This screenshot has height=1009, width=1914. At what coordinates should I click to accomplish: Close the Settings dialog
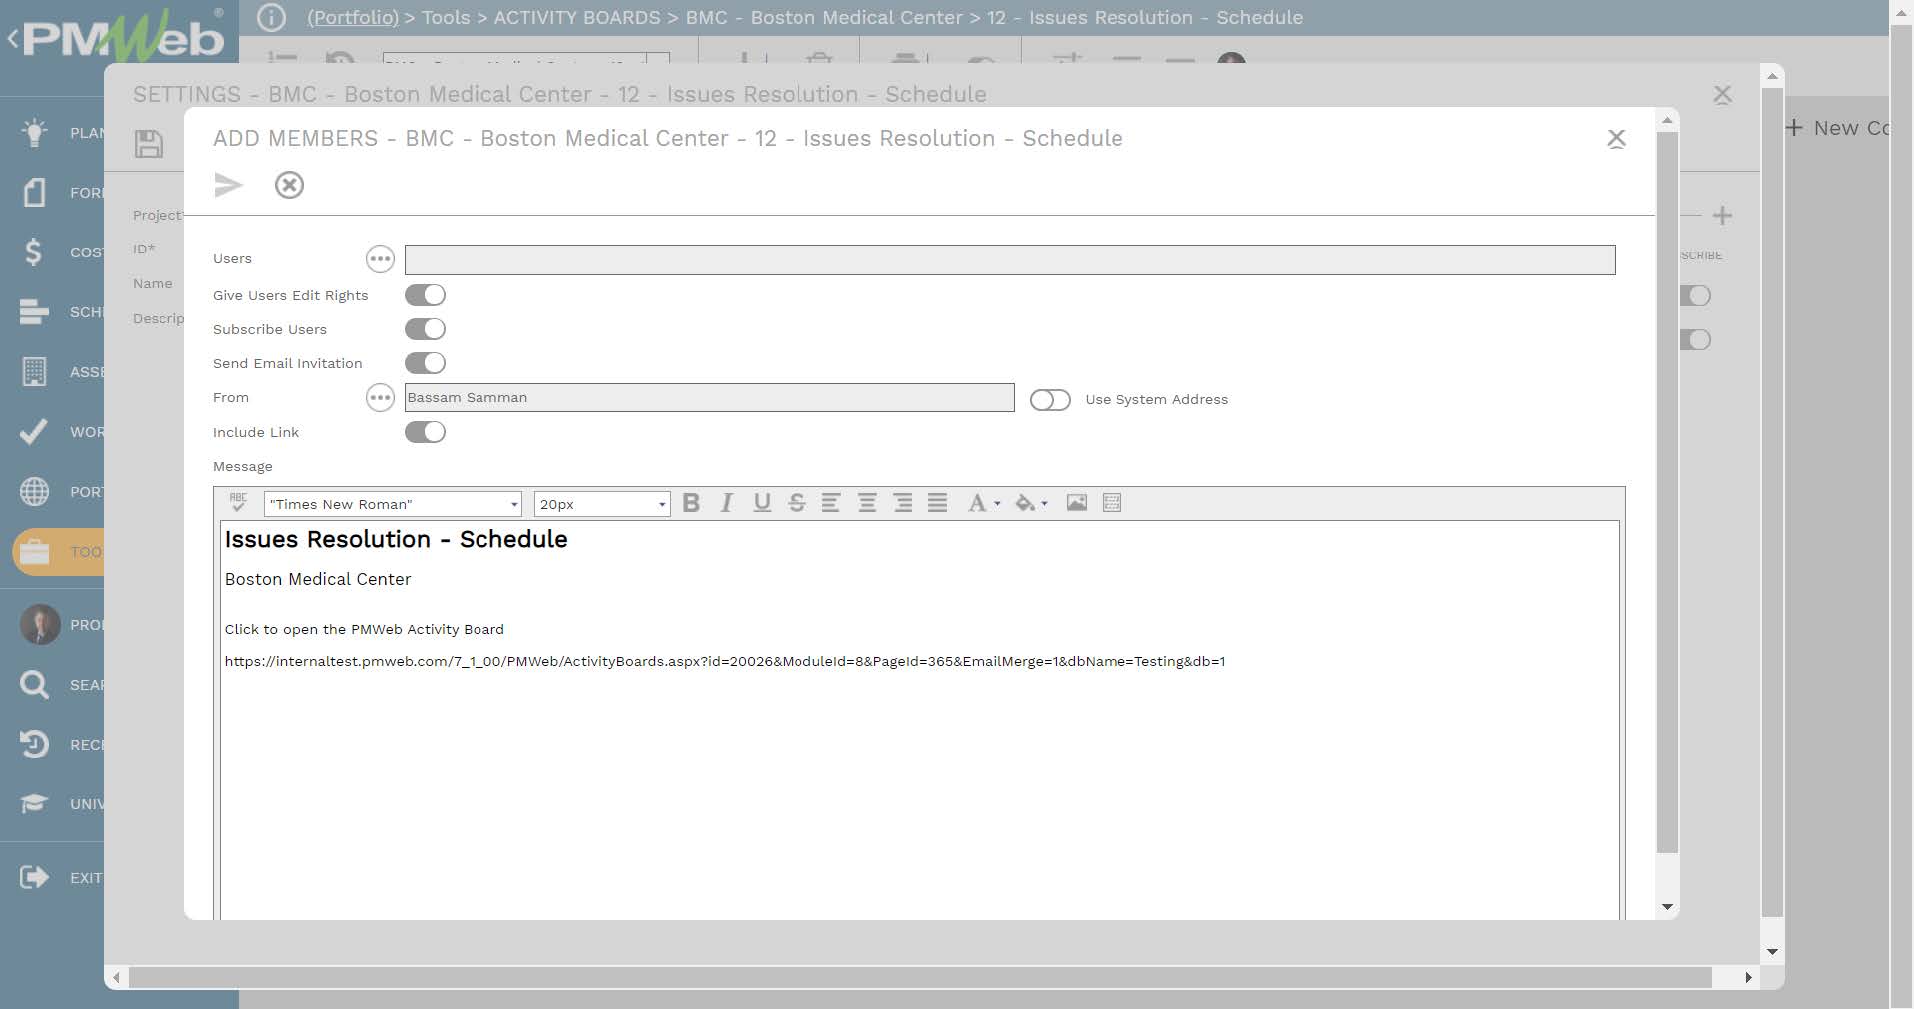point(1722,95)
